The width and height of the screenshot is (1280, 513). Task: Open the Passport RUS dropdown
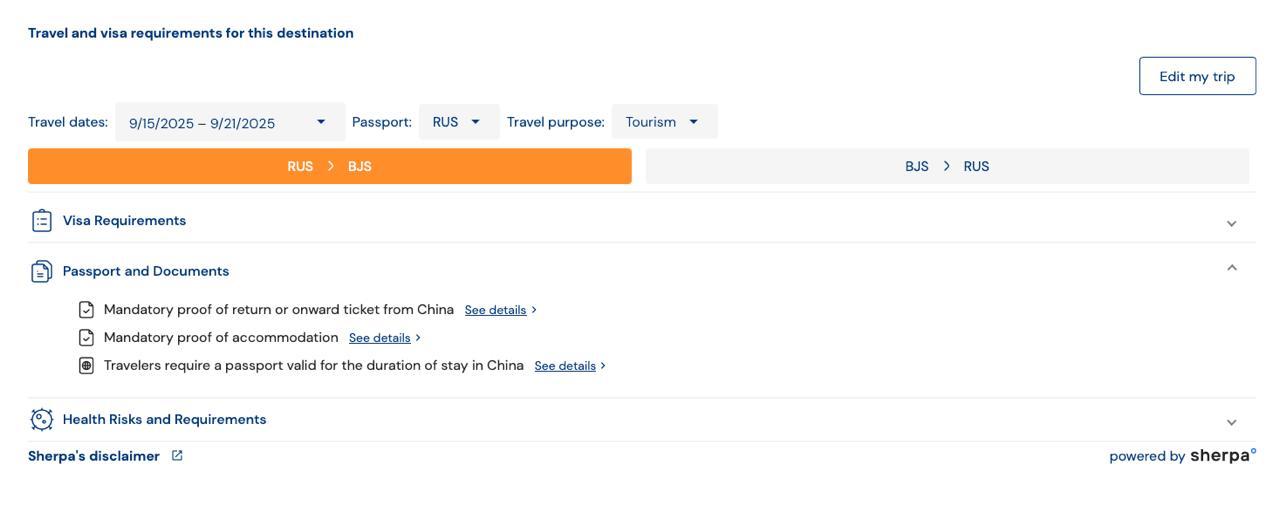tap(458, 122)
